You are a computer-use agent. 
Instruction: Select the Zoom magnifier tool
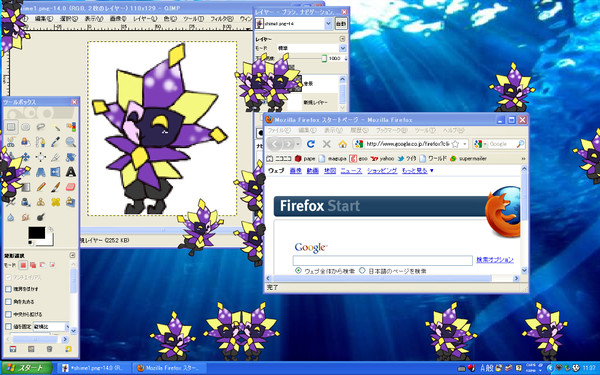click(x=70, y=142)
